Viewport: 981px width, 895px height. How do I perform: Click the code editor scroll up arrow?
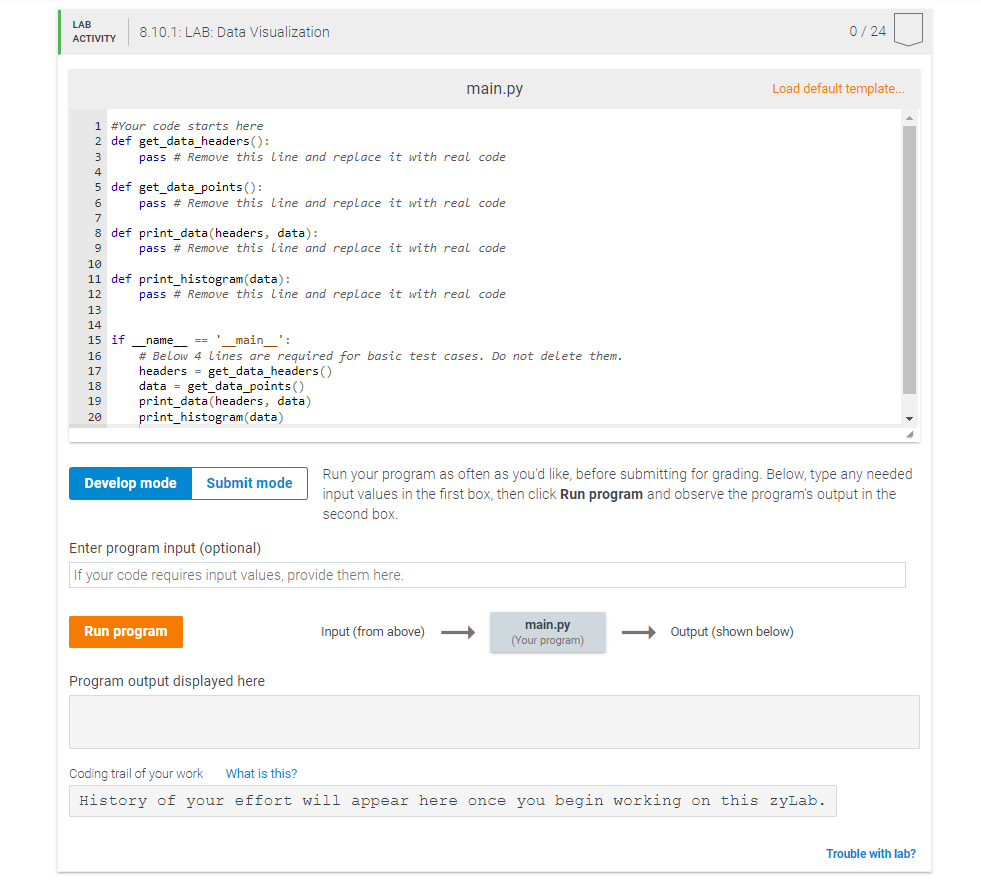click(x=910, y=118)
